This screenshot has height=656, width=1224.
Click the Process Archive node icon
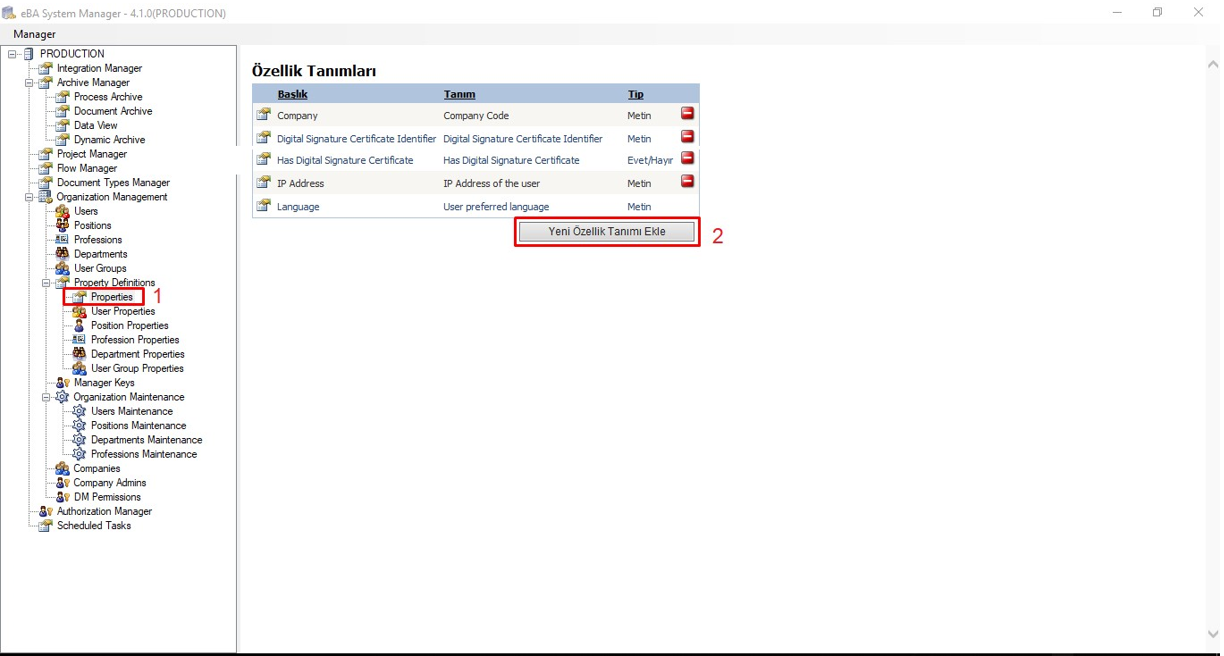click(62, 97)
